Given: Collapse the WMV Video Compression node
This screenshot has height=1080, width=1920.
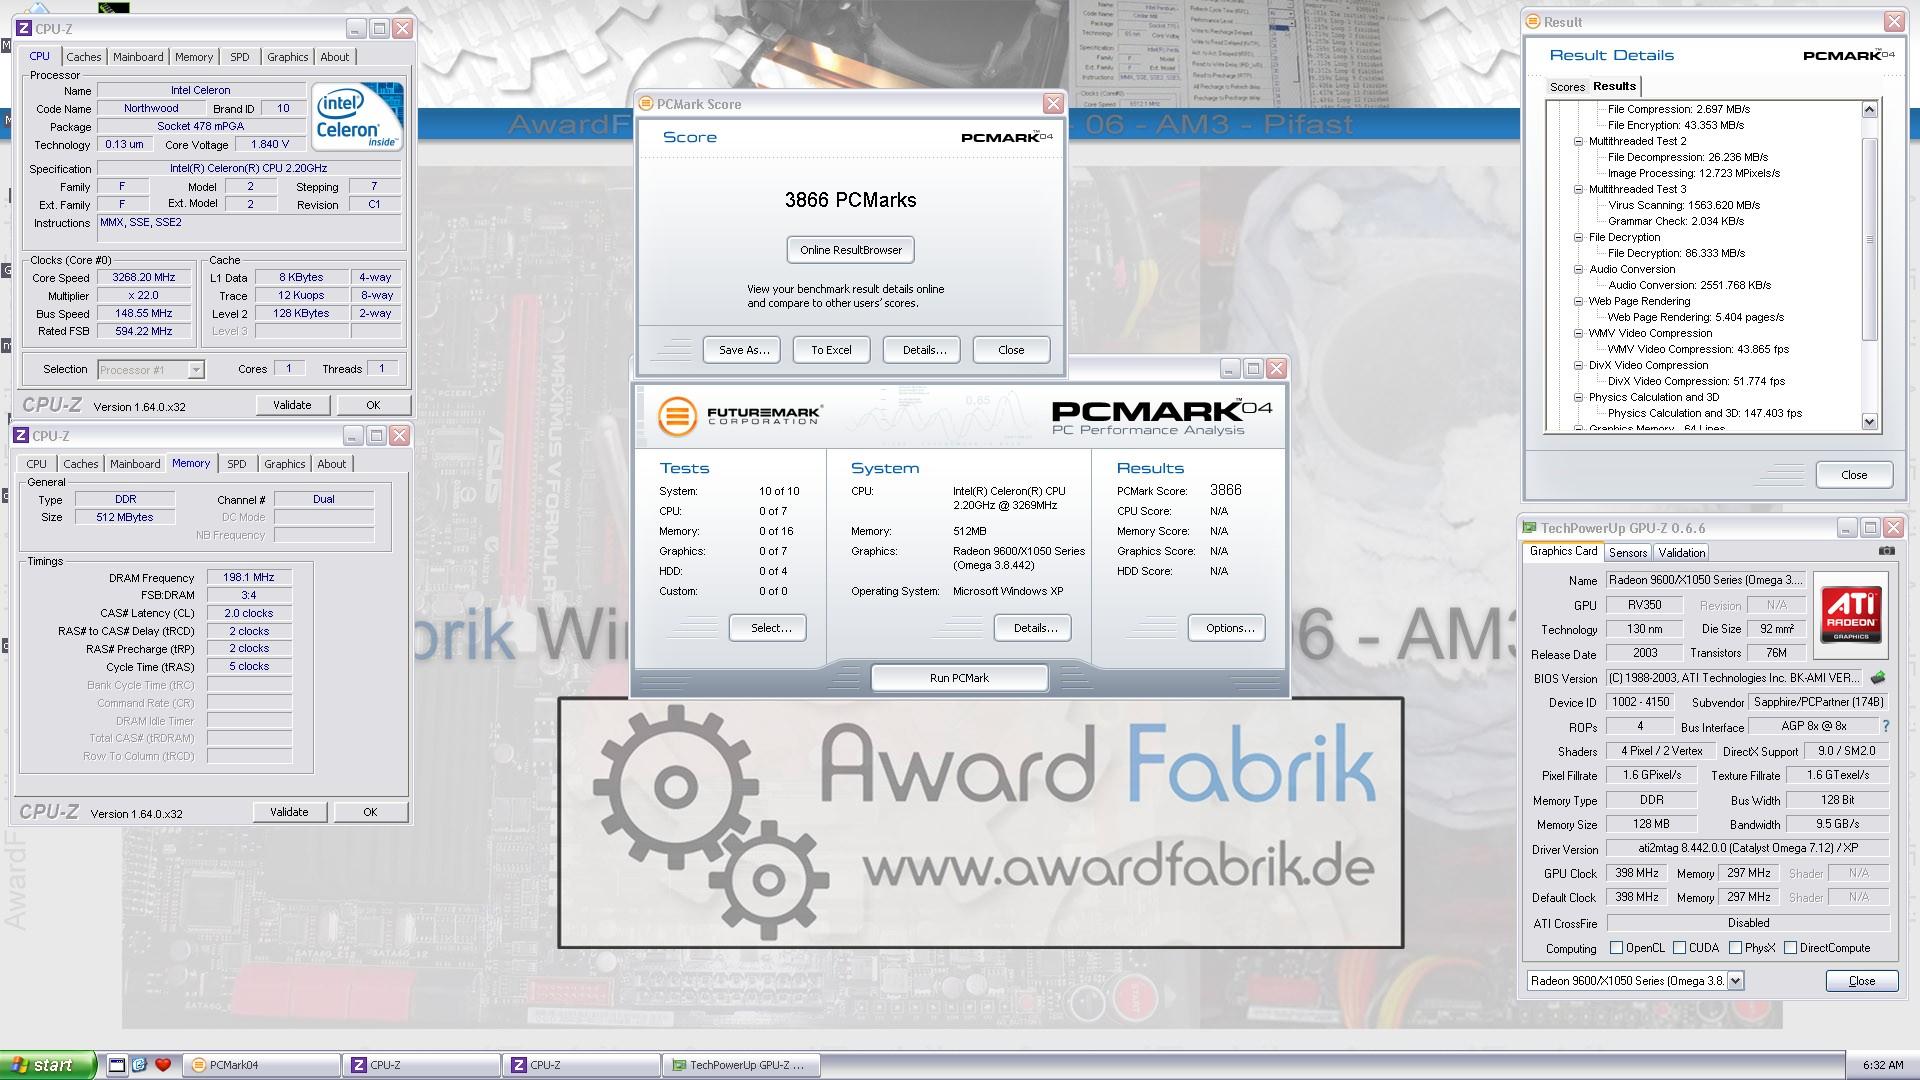Looking at the screenshot, I should tap(1579, 333).
